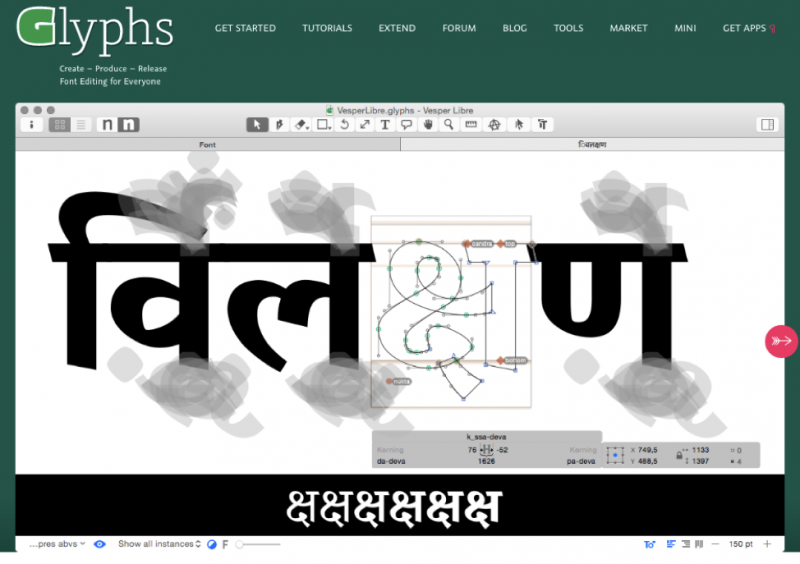This screenshot has height=564, width=800.
Task: Click the TrueType instructor tool
Action: tap(542, 125)
